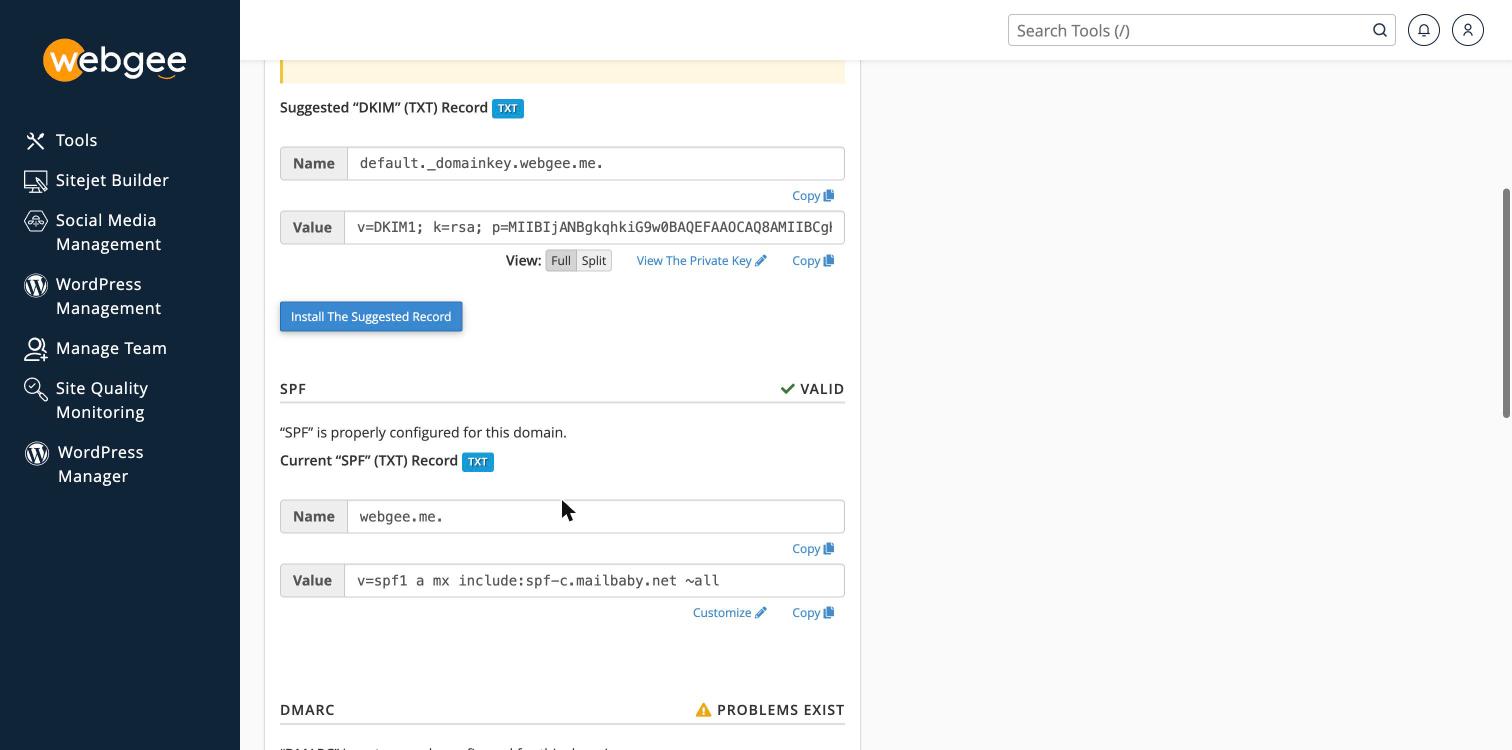The image size is (1512, 750).
Task: Open the user account icon
Action: pyautogui.click(x=1468, y=30)
